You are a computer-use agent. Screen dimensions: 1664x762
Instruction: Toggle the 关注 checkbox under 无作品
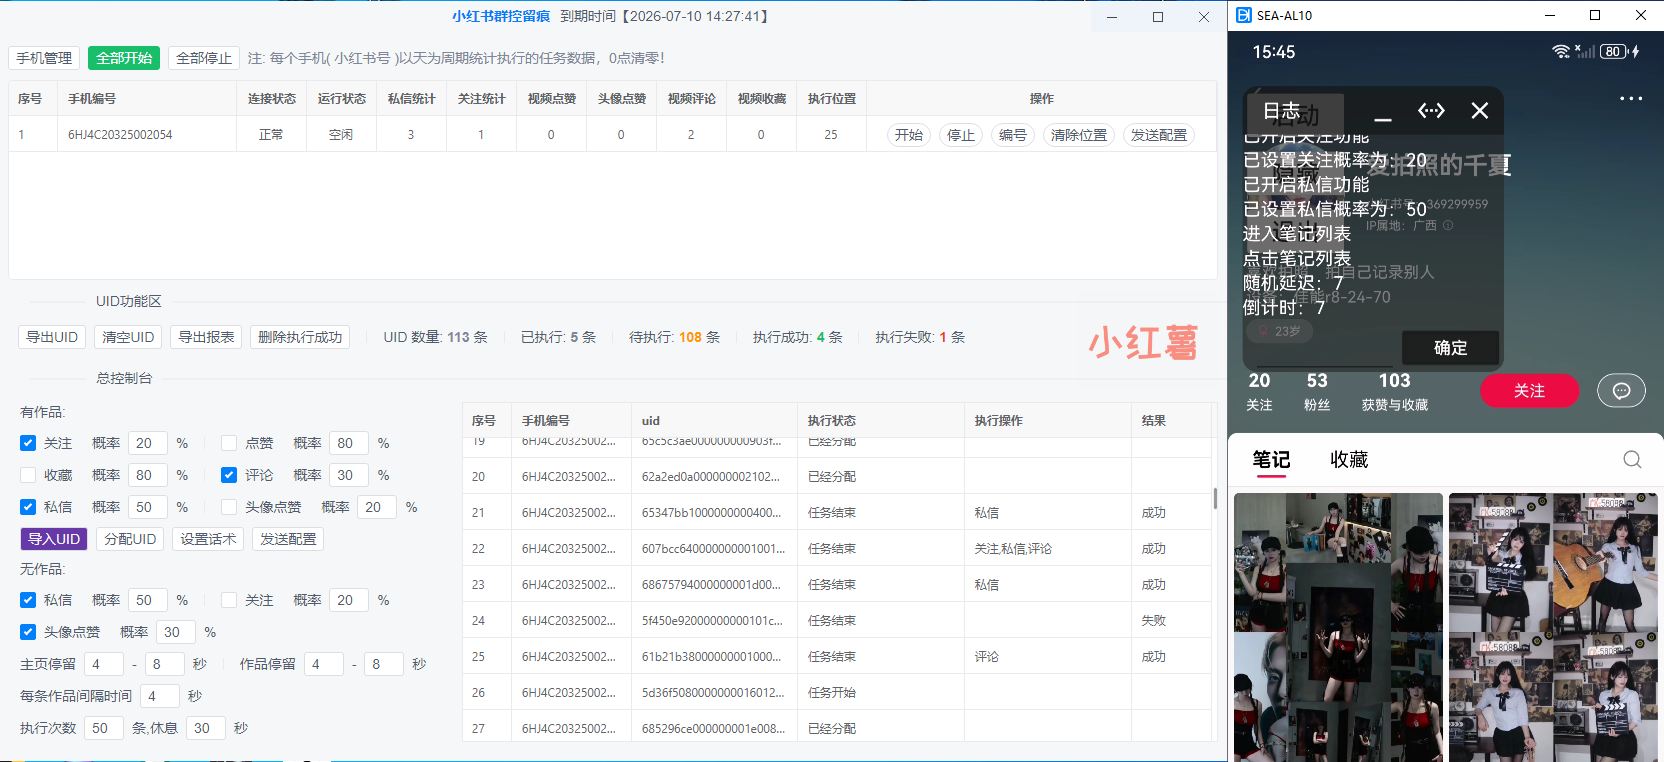click(229, 600)
